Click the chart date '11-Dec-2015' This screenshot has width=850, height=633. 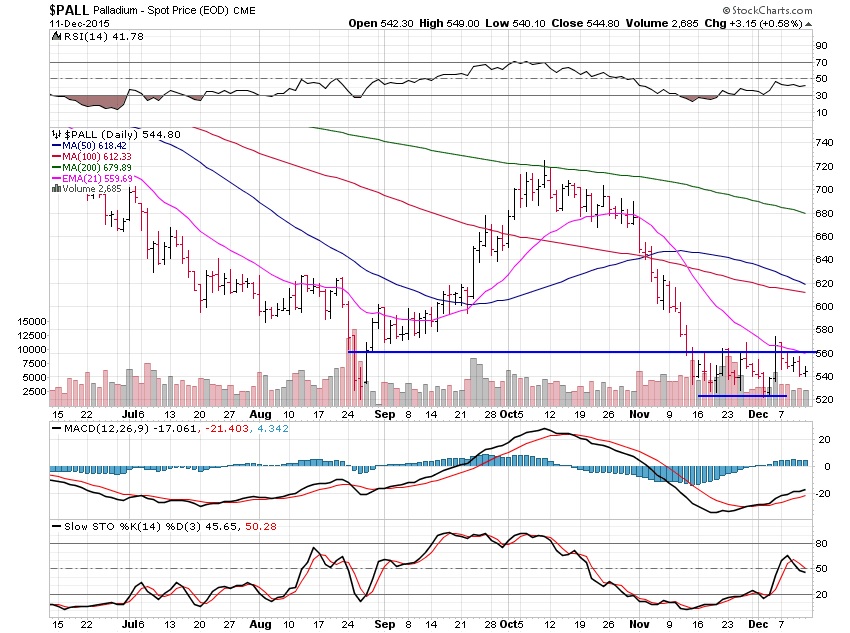79,24
